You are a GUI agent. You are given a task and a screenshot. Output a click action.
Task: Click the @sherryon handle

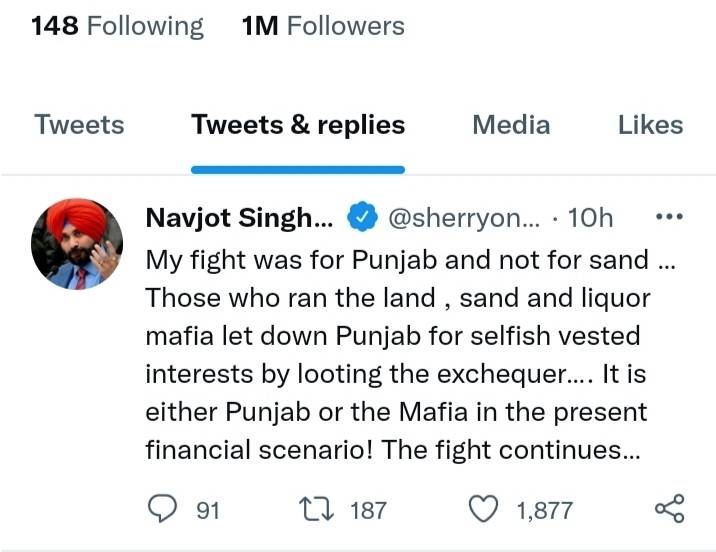[464, 218]
